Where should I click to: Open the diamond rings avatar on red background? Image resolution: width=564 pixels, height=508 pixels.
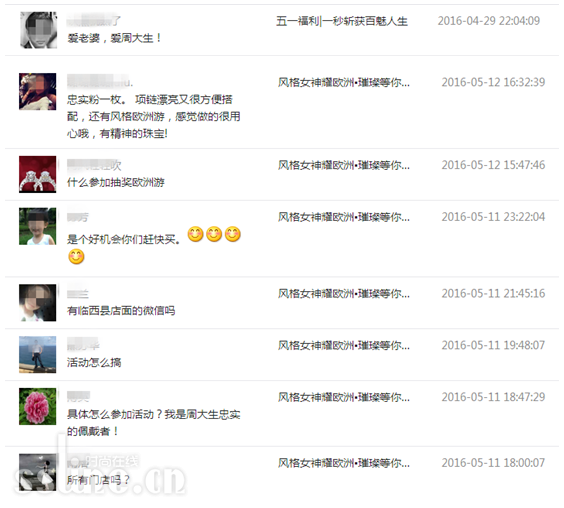[x=37, y=174]
